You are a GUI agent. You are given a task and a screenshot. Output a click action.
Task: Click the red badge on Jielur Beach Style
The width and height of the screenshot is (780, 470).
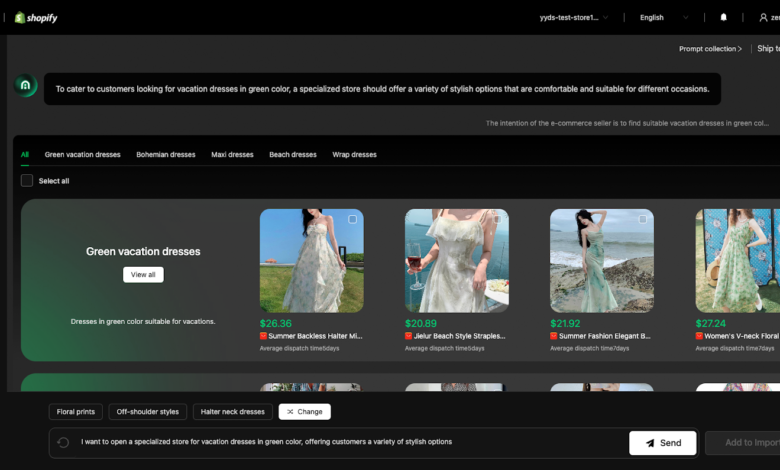[x=409, y=336]
